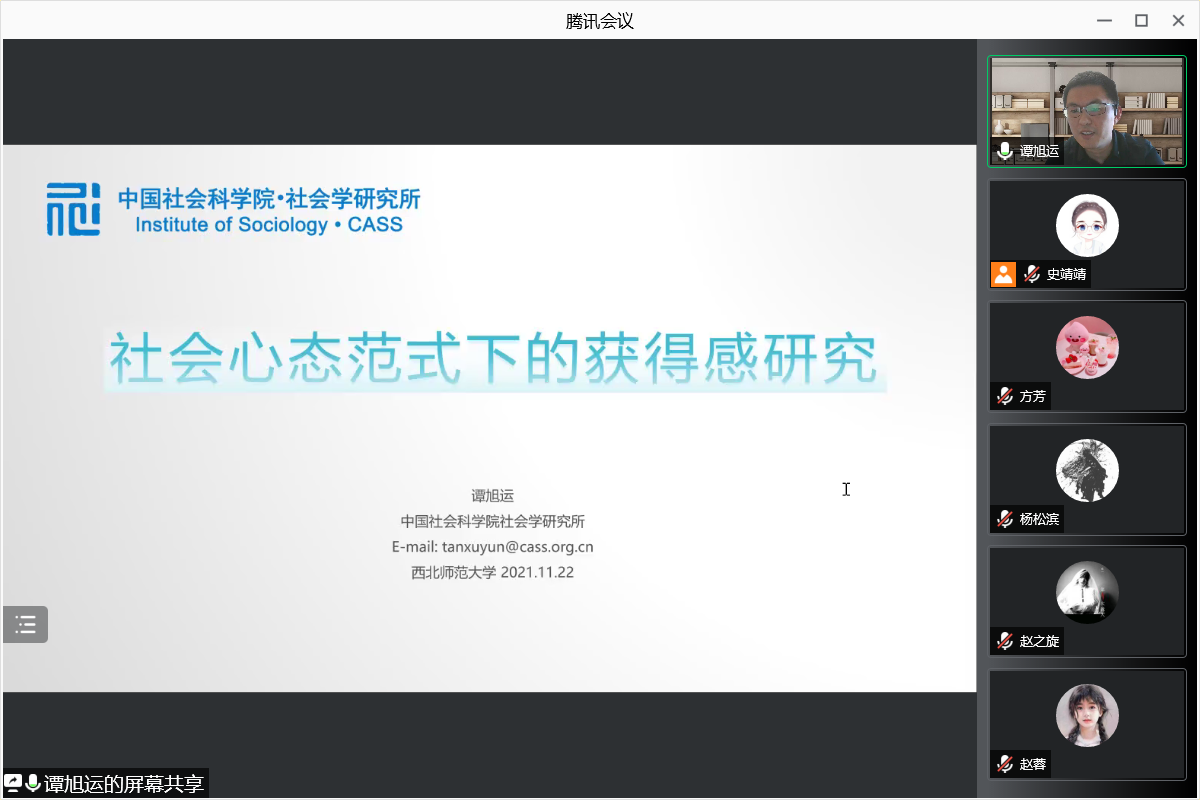The image size is (1200, 800).
Task: Click the muted mic icon beside 赵之旋
Action: tap(1005, 641)
